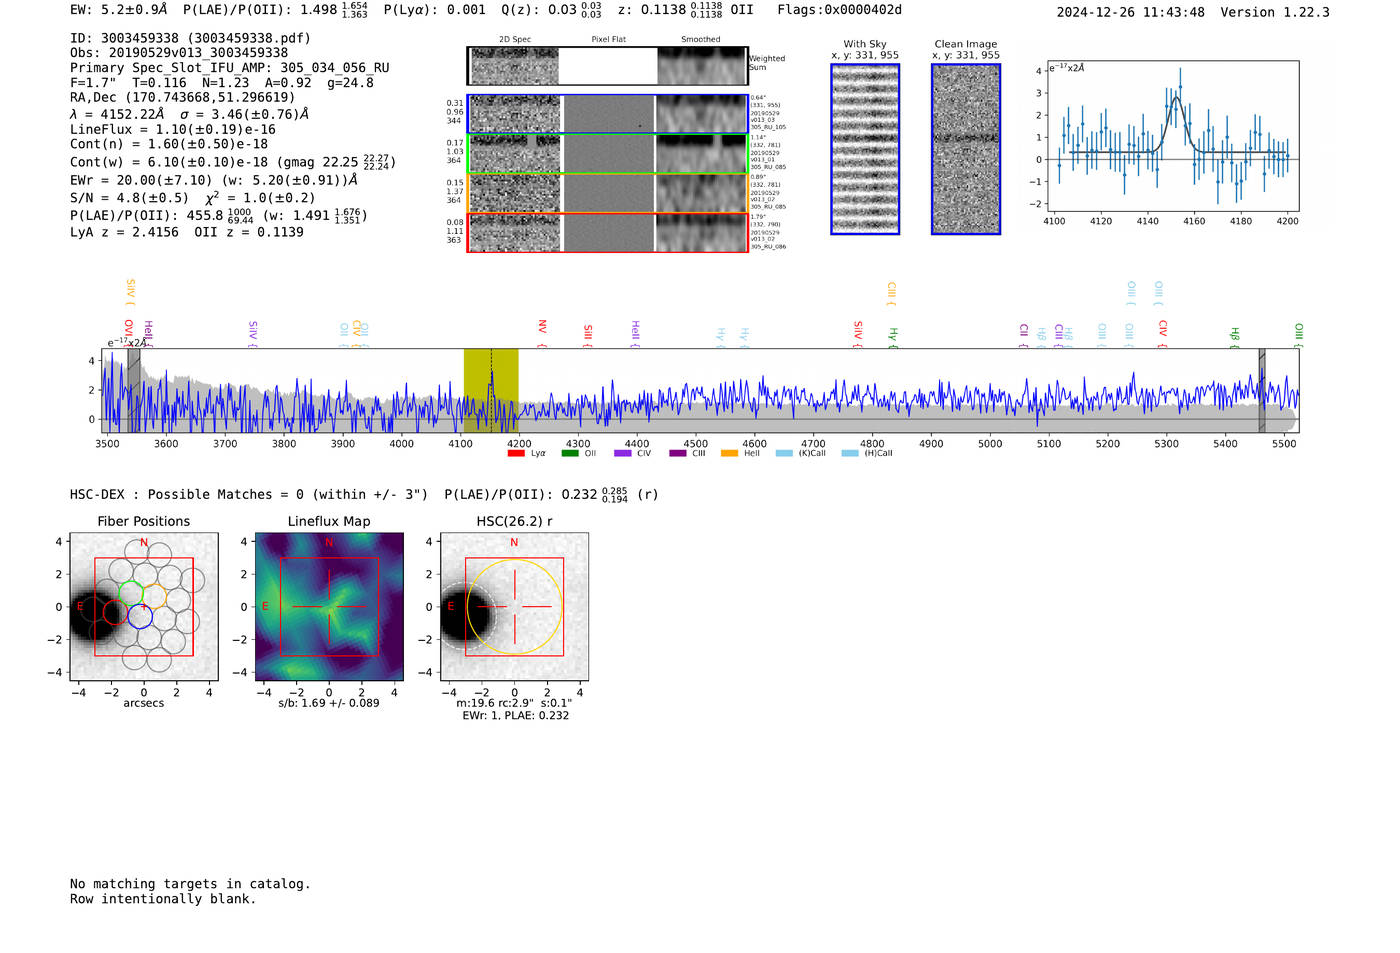Click the No matching targets in catalog. message
Screen dimensions: 1400x953
190,884
